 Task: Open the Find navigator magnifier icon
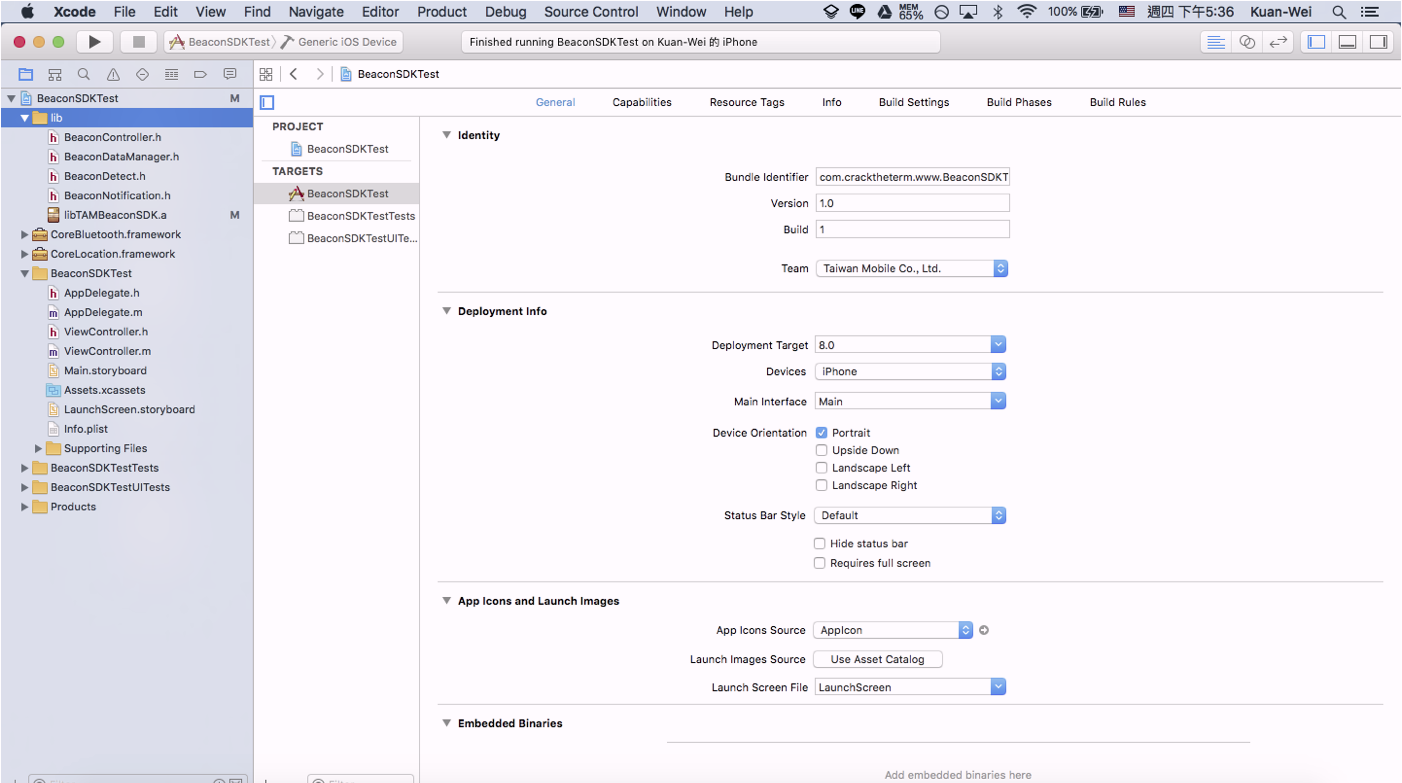click(x=84, y=74)
